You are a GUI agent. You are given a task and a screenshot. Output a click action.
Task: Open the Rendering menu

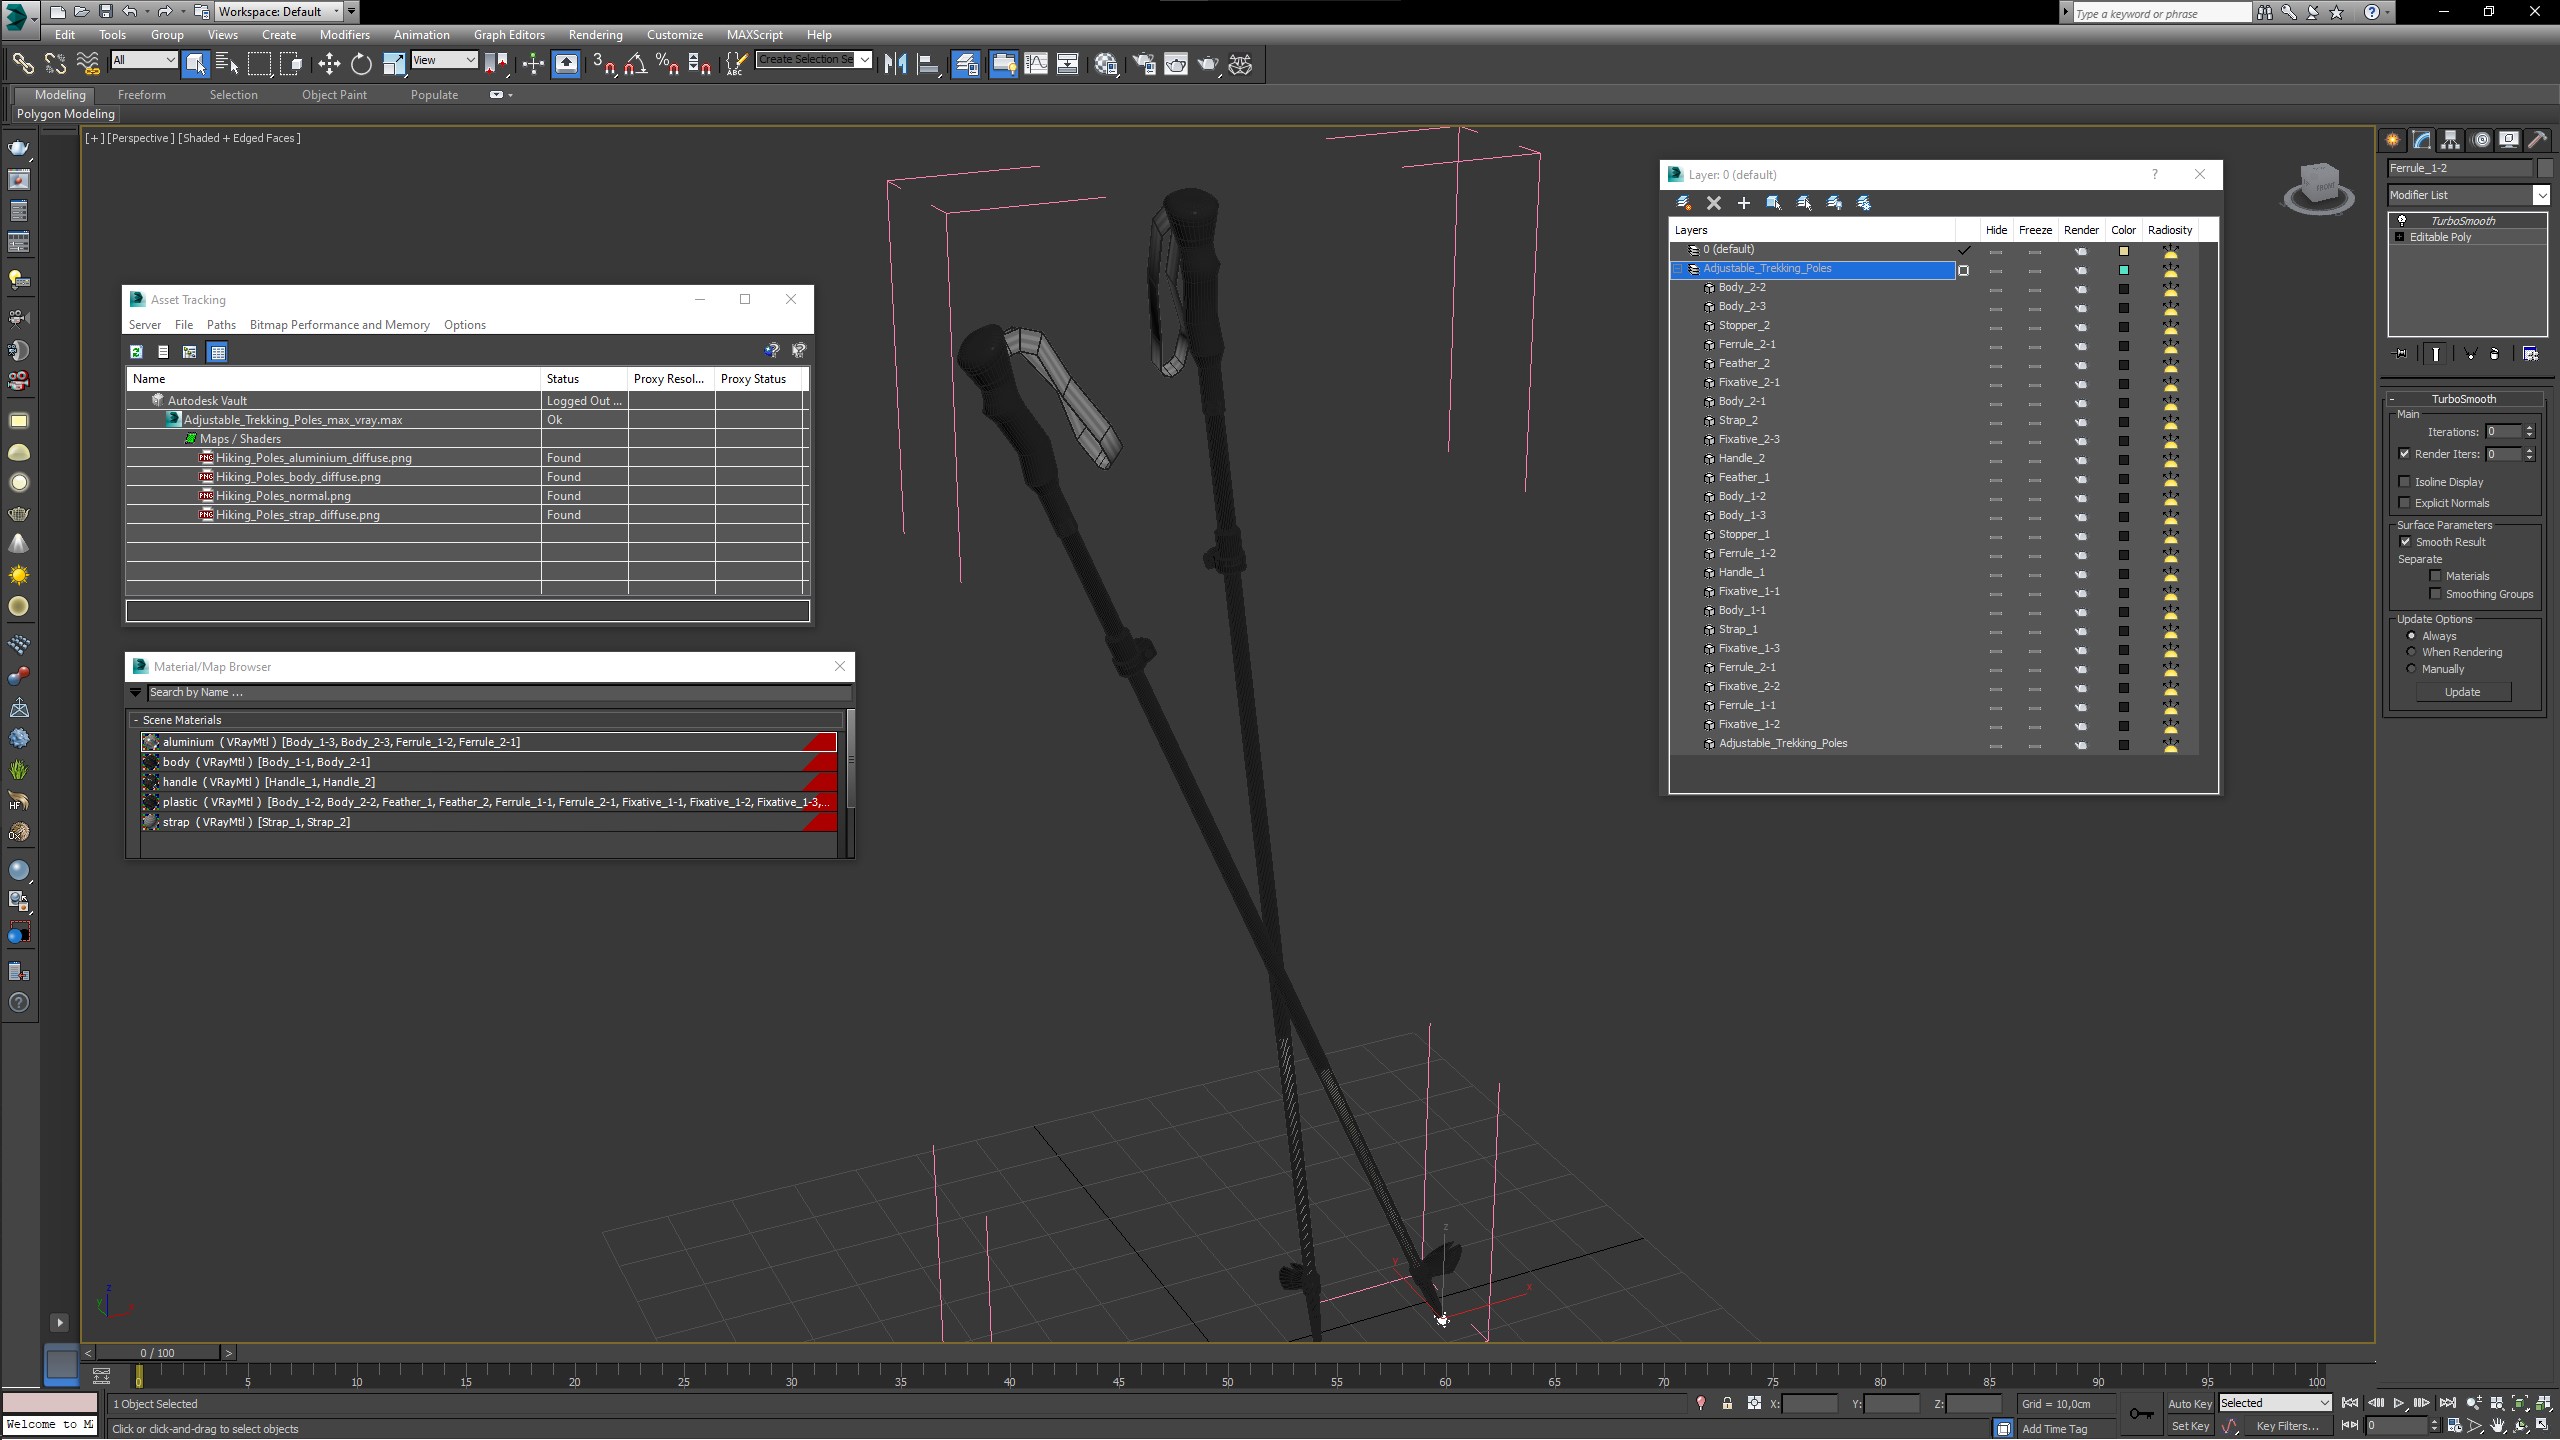[595, 35]
